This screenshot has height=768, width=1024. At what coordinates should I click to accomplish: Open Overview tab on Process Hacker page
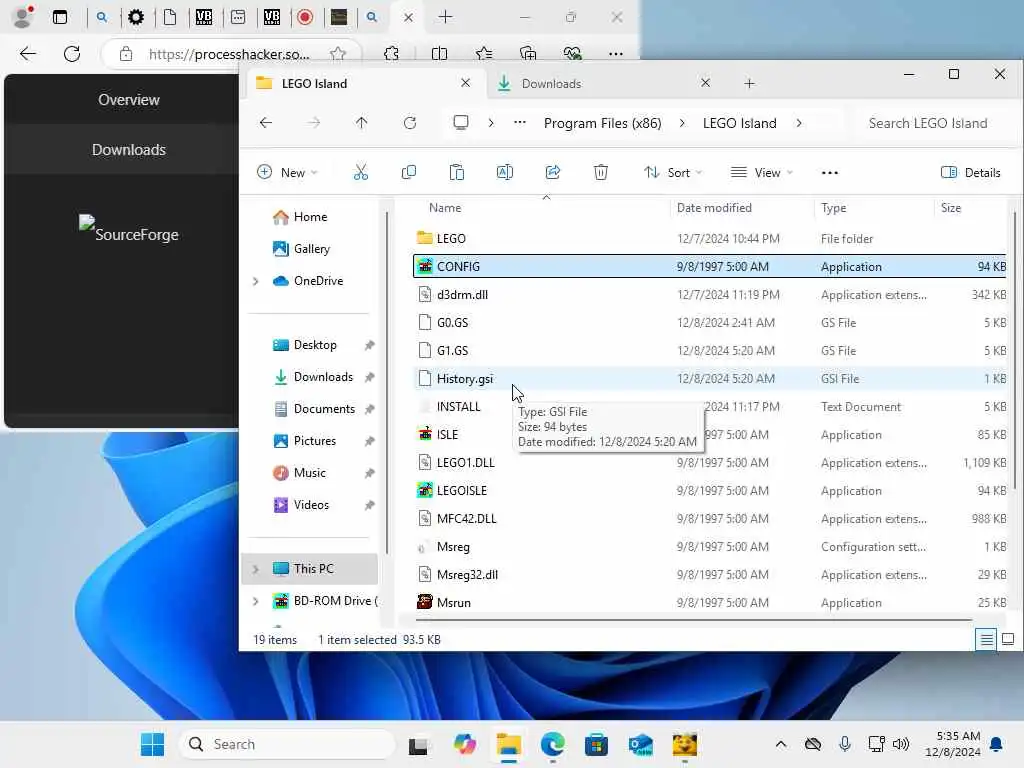(129, 100)
